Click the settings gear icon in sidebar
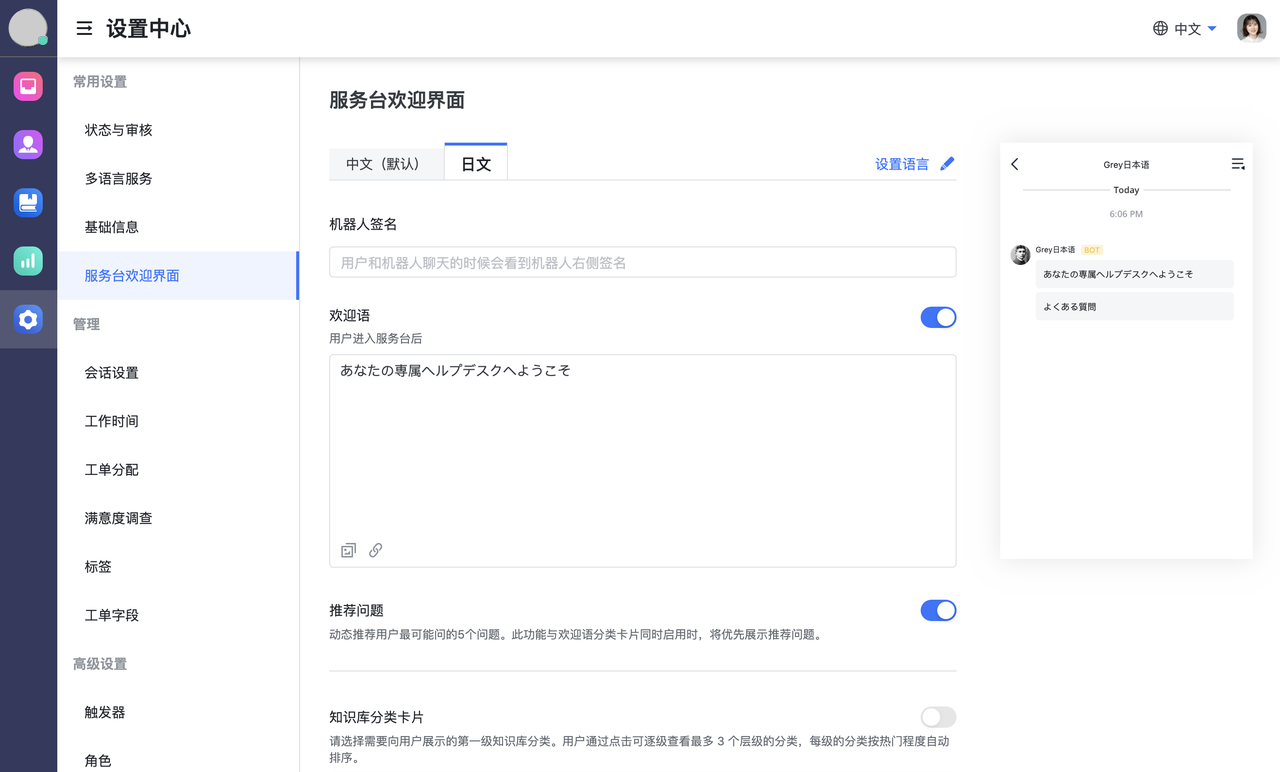This screenshot has height=772, width=1280. [x=27, y=319]
